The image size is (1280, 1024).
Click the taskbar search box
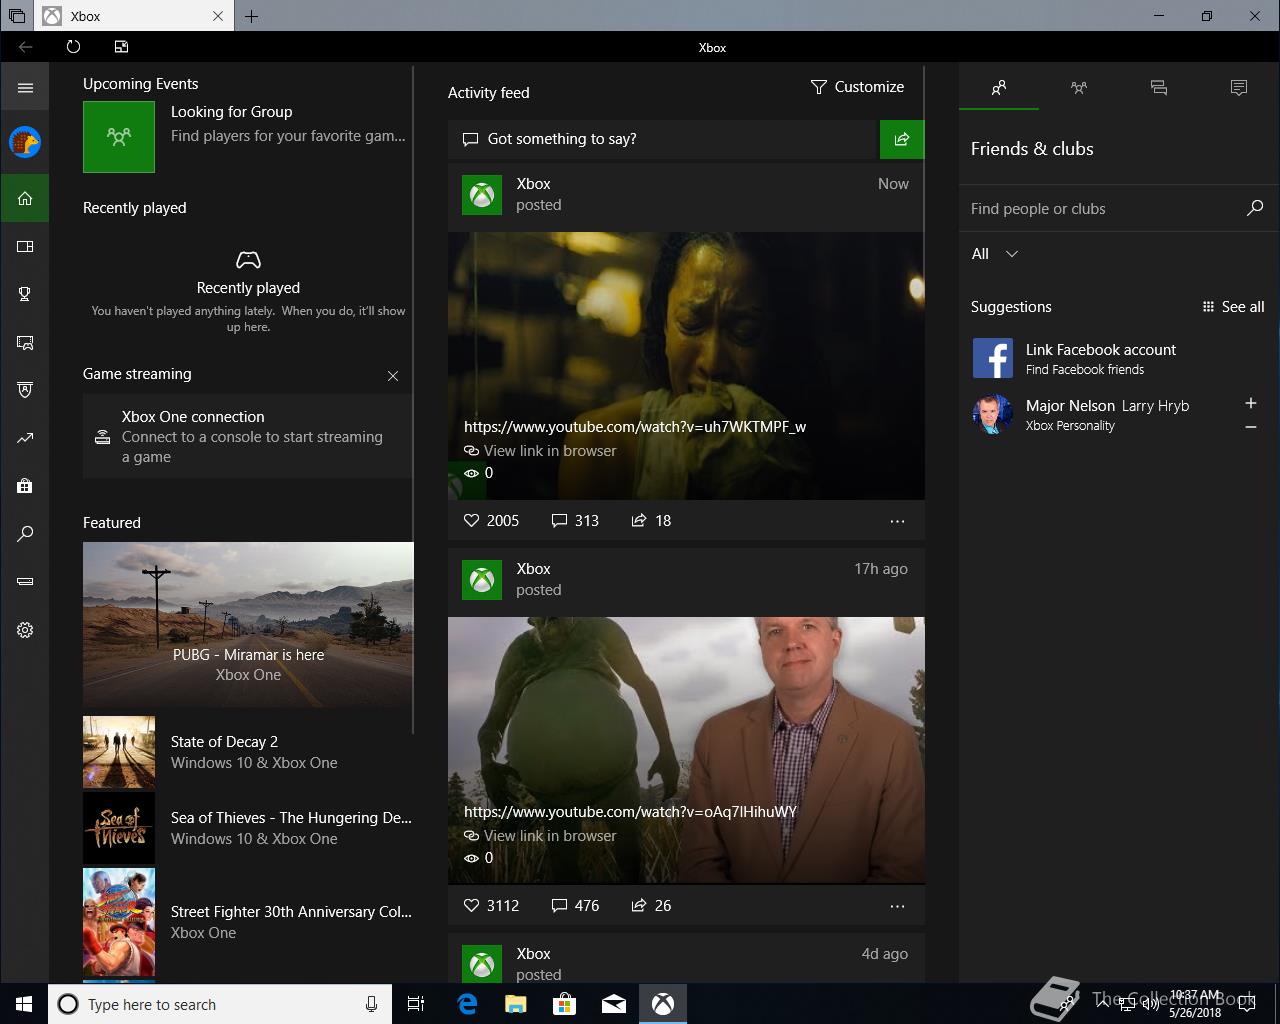[x=220, y=1004]
